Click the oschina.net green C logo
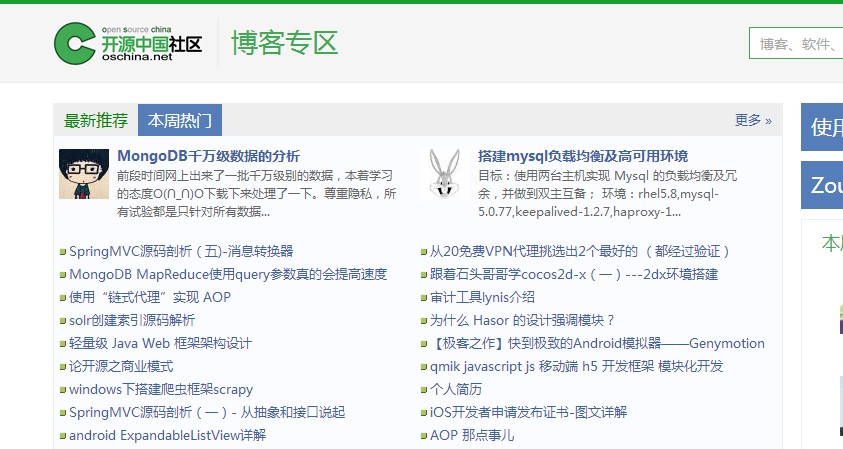 (75, 44)
